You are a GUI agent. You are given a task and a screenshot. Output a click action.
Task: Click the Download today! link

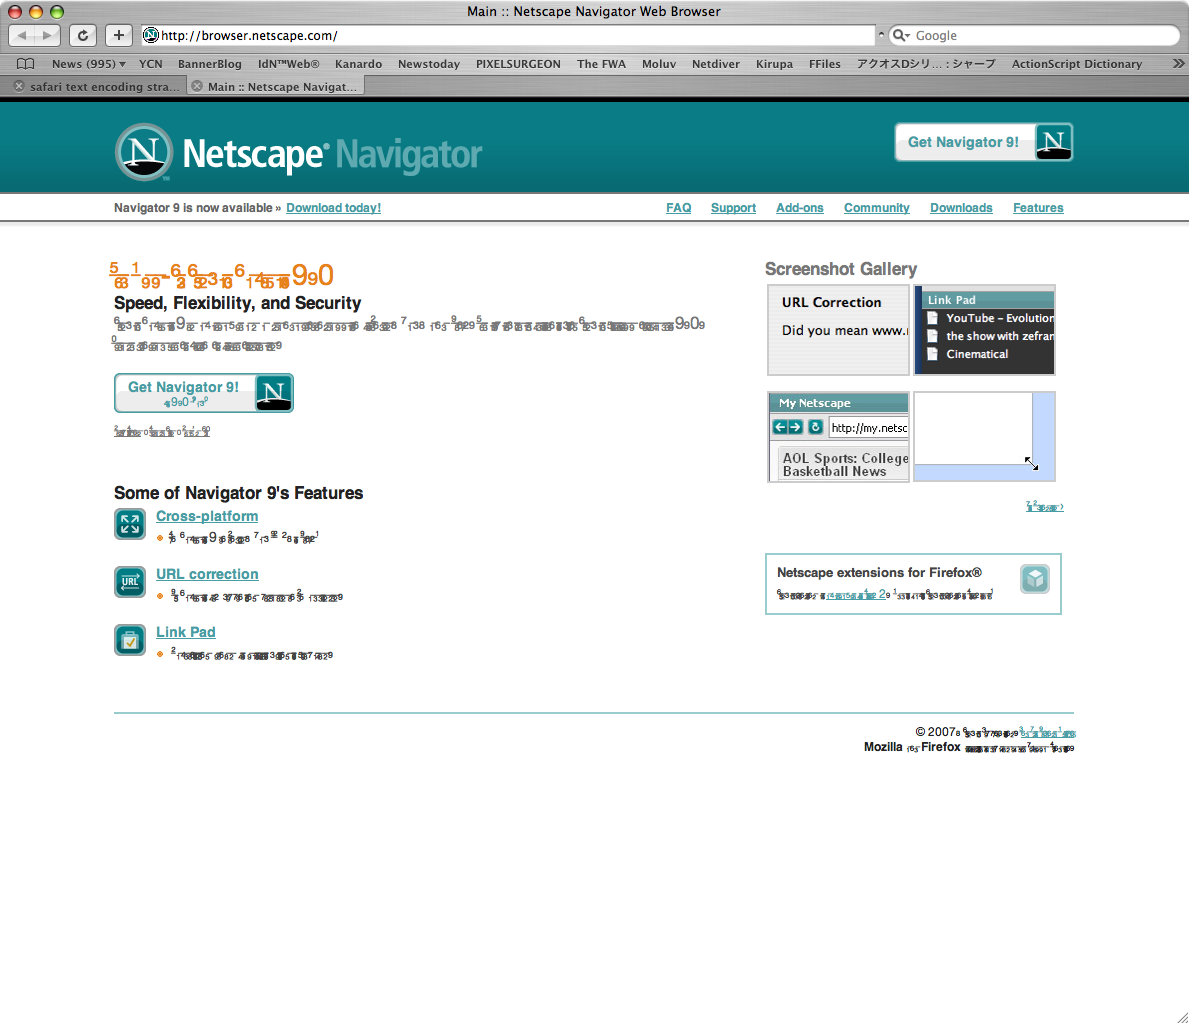(x=334, y=208)
